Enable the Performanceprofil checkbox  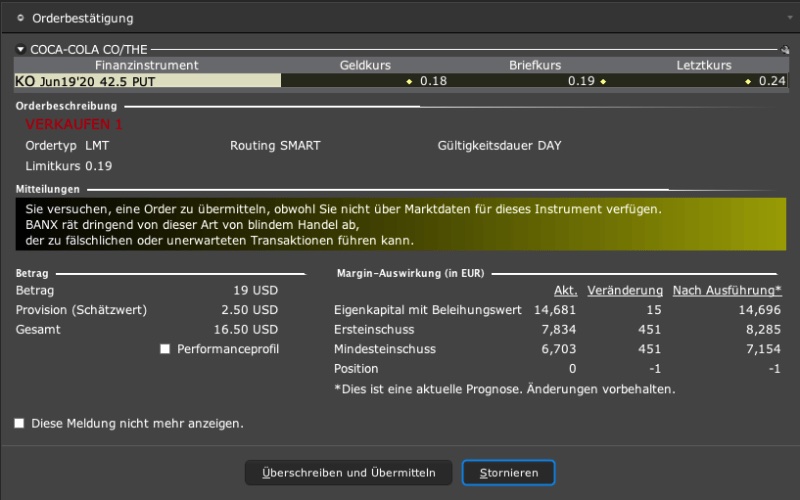tap(165, 349)
